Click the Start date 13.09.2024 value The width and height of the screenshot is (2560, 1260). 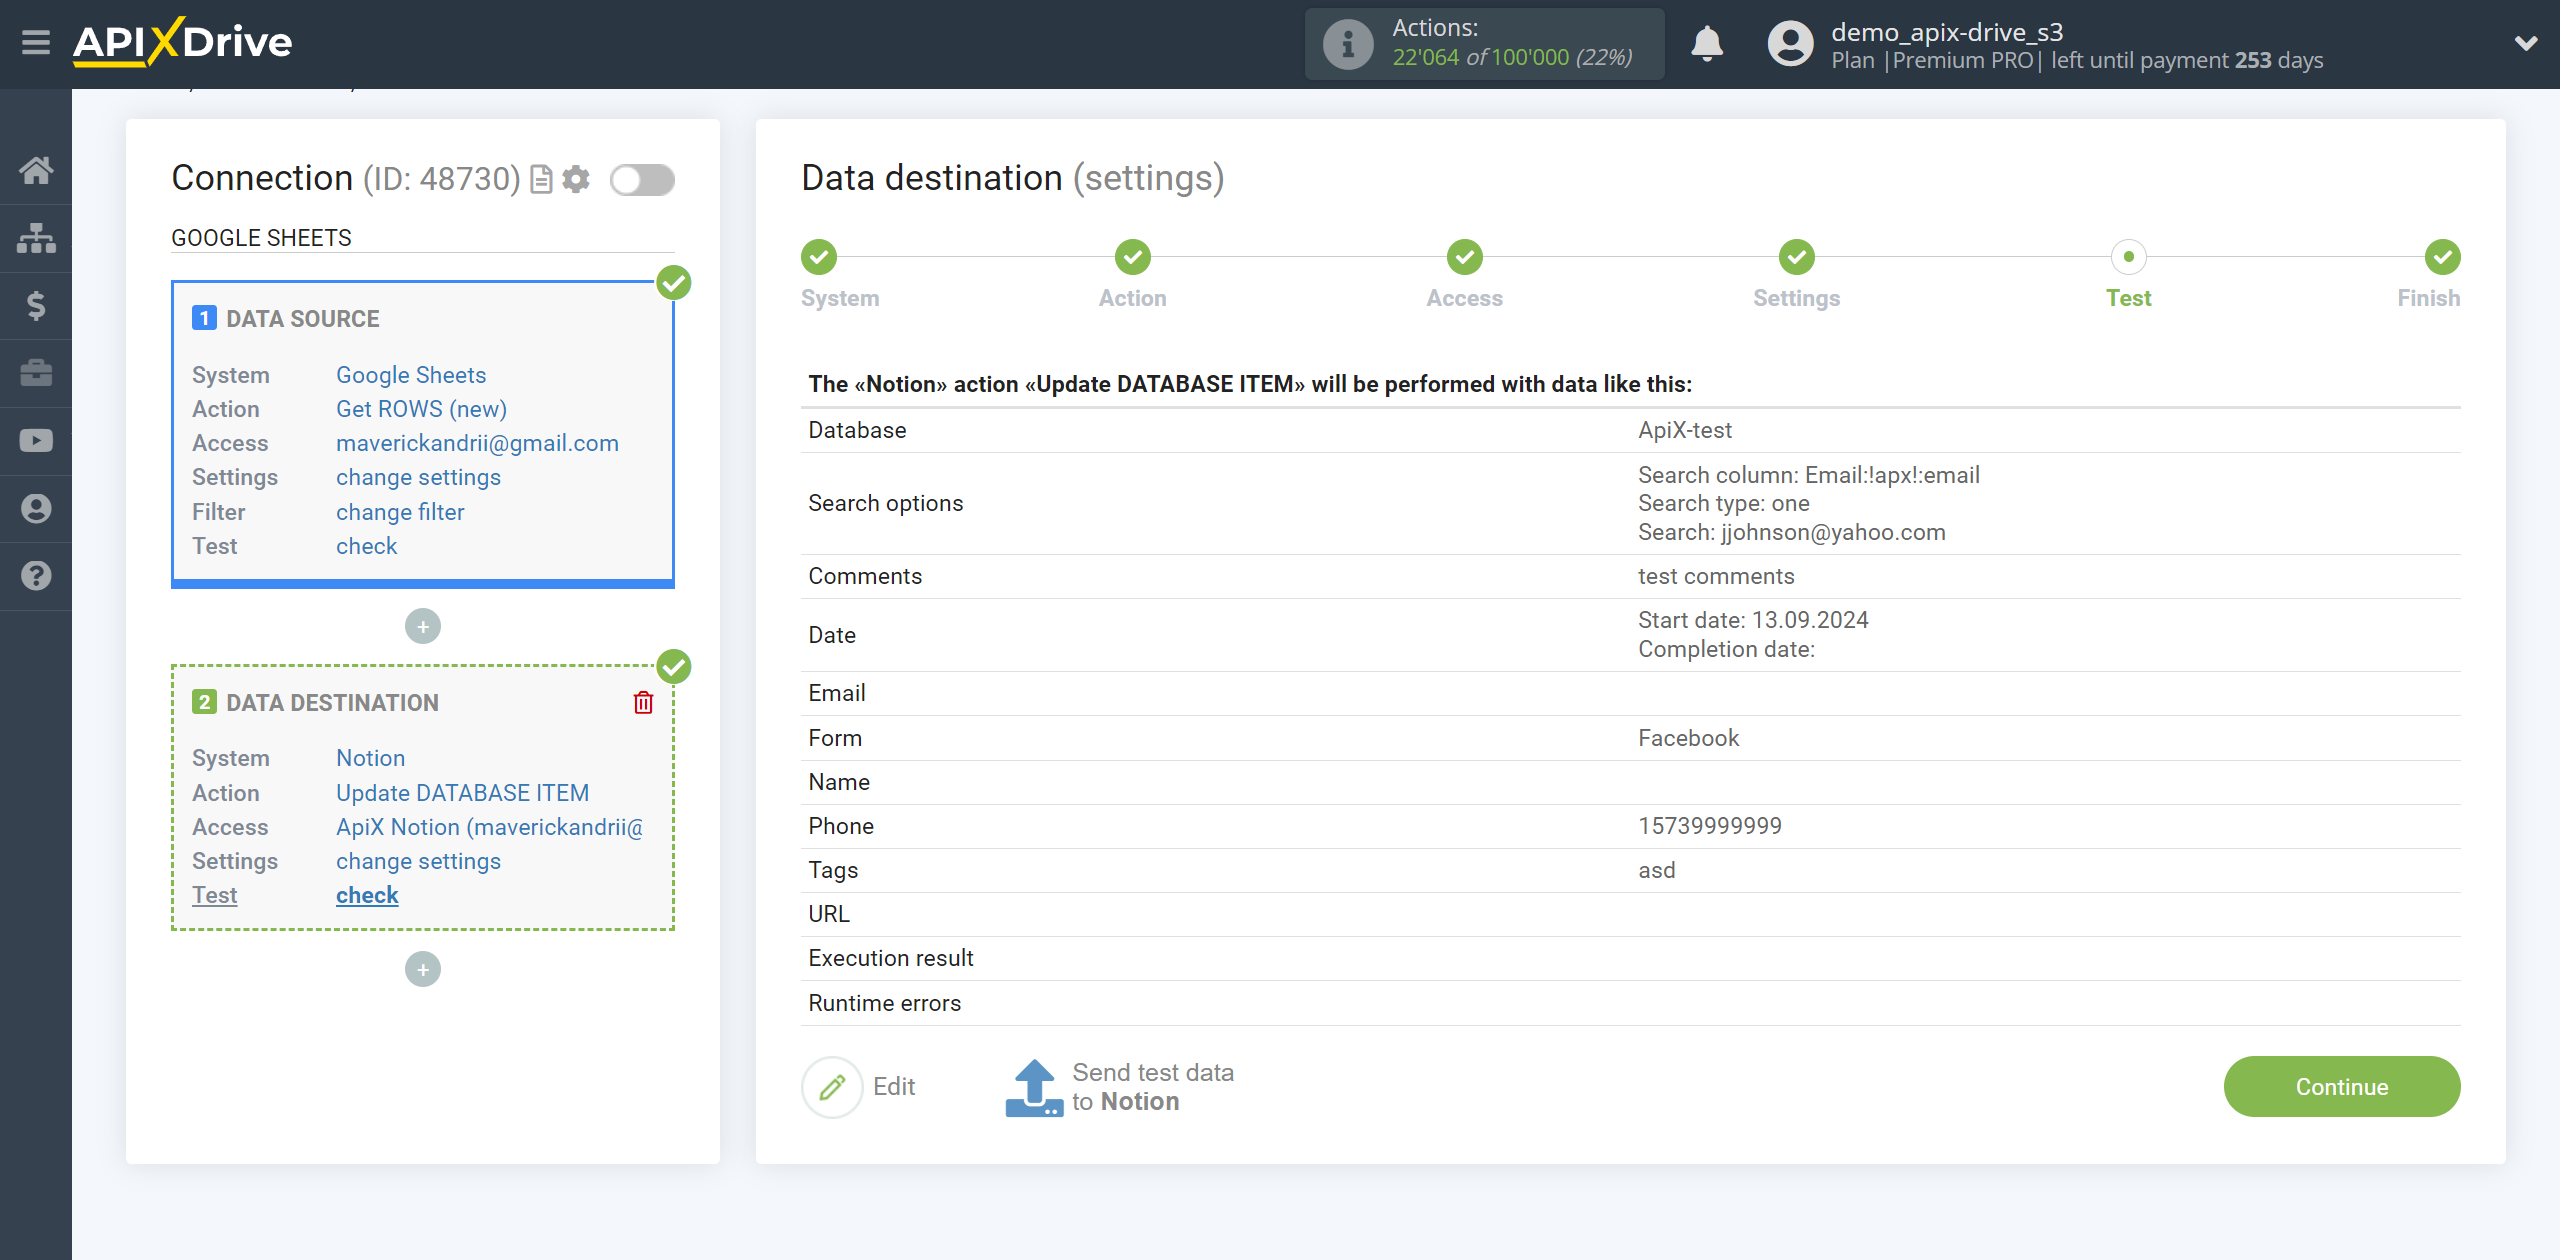coord(1753,620)
